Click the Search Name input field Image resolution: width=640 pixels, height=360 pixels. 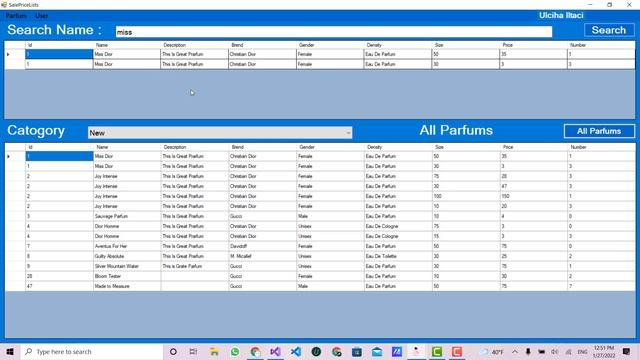(x=334, y=32)
